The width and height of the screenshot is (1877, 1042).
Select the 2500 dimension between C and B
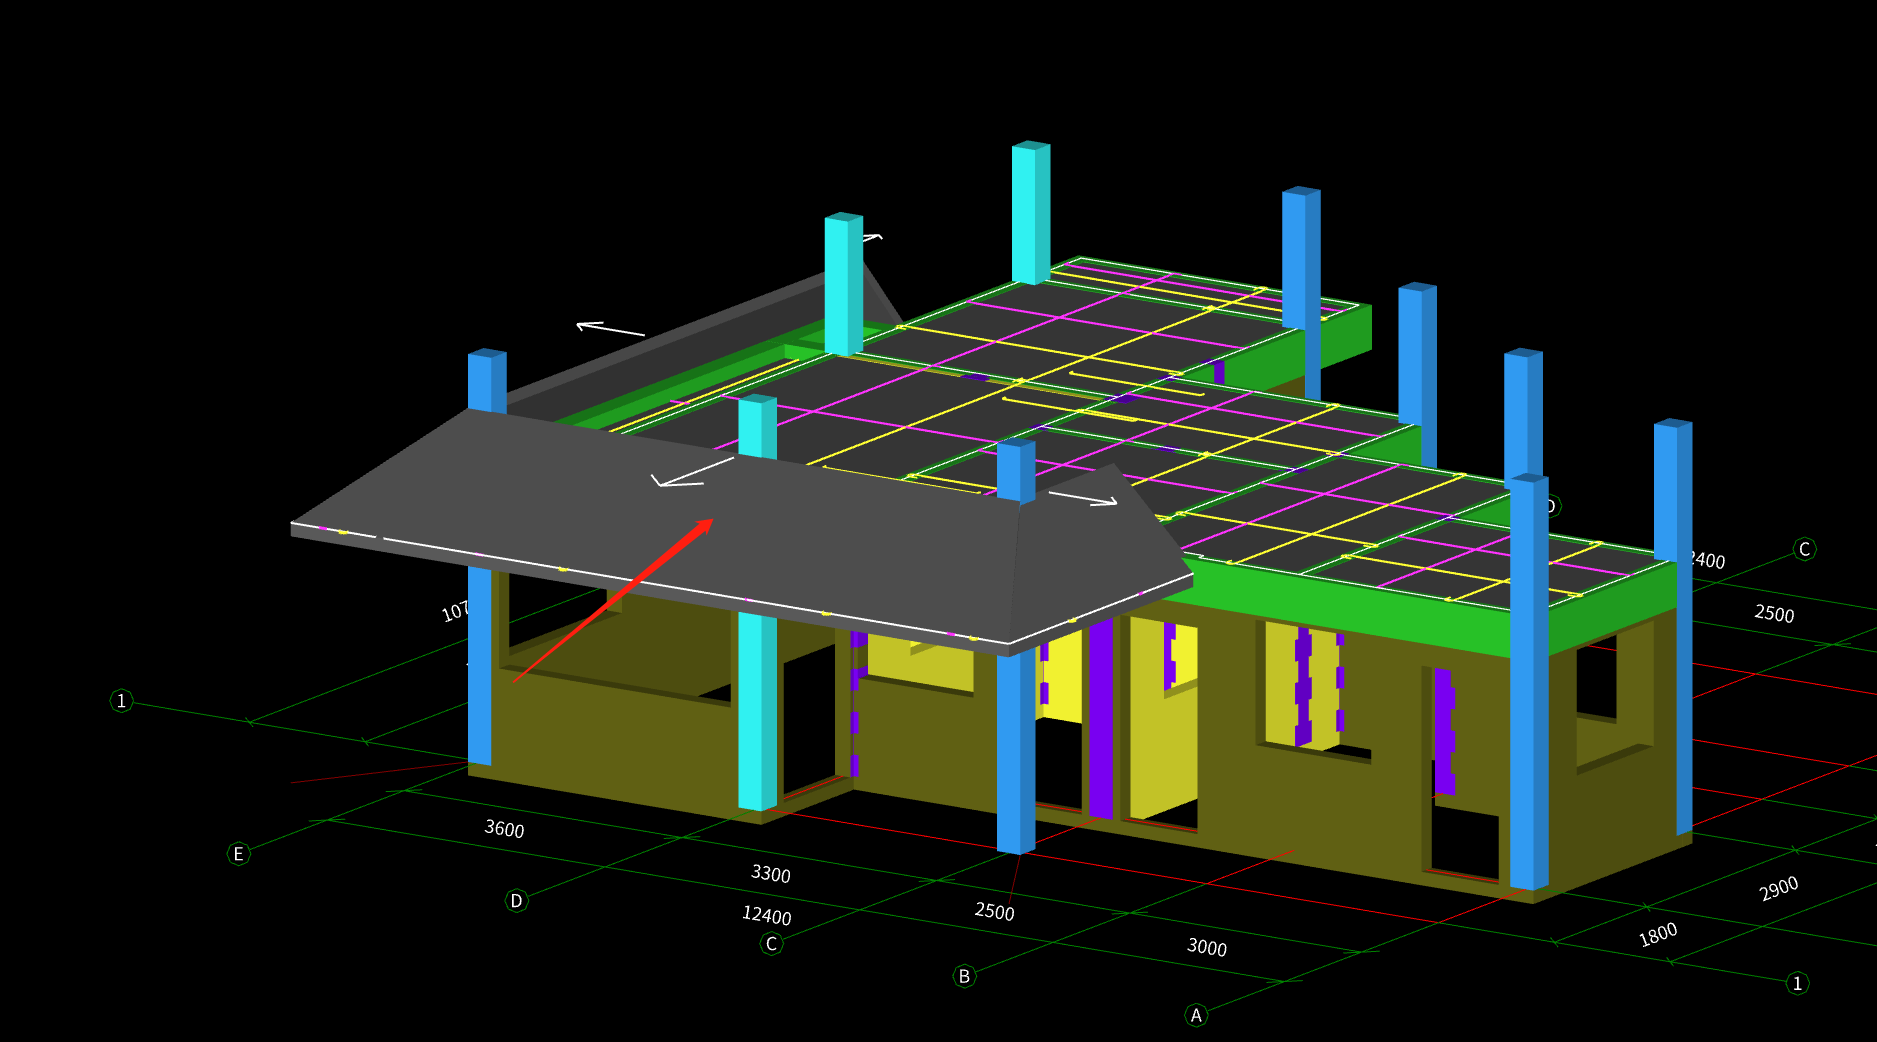994,911
